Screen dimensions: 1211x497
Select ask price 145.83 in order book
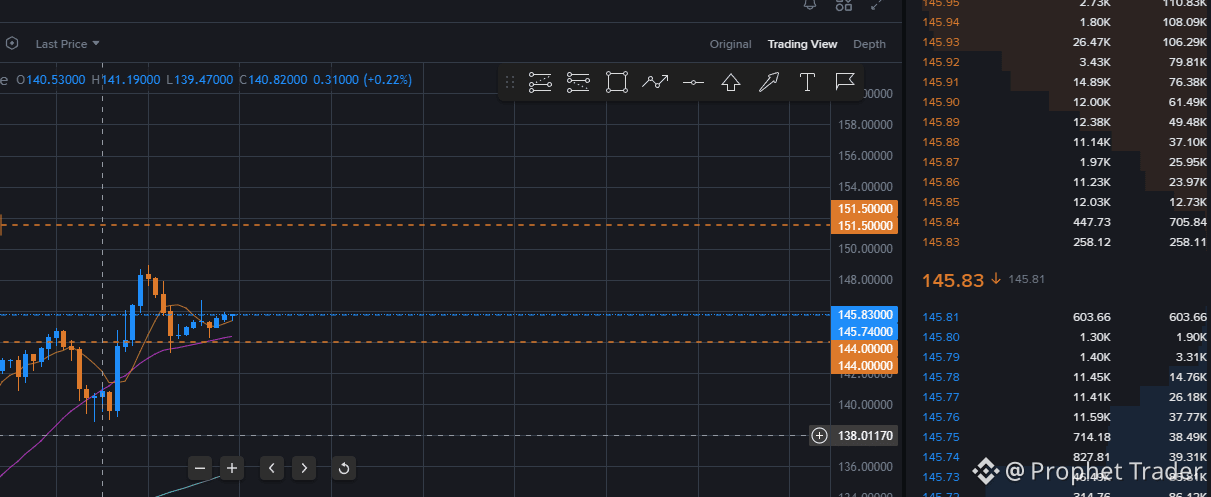pyautogui.click(x=940, y=242)
